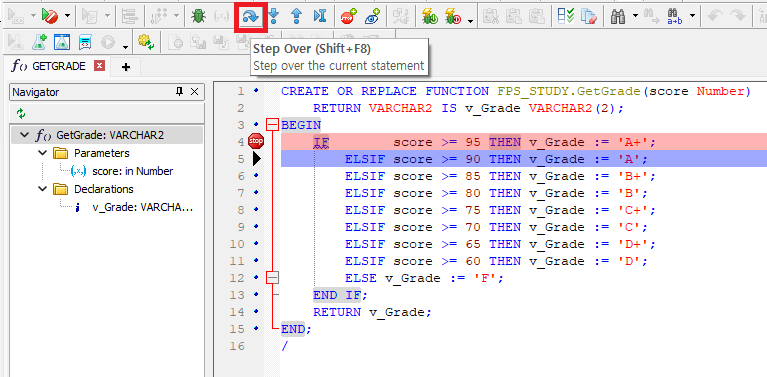Click the blue script code page icon
Image resolution: width=767 pixels, height=377 pixels.
tap(85, 43)
